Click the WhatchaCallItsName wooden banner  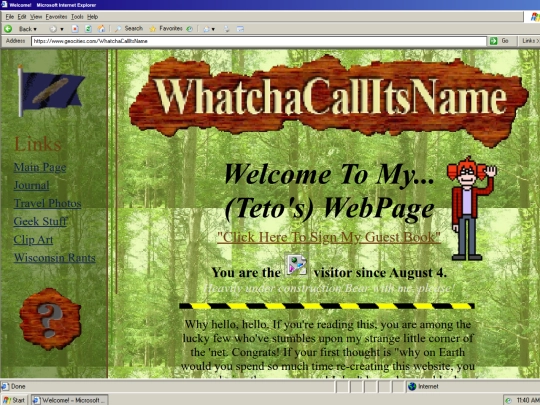click(329, 100)
